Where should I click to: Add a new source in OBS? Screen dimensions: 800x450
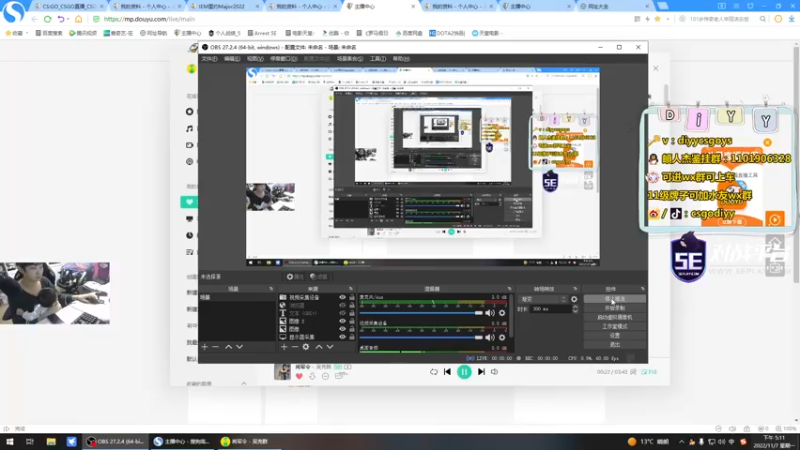pyautogui.click(x=284, y=347)
